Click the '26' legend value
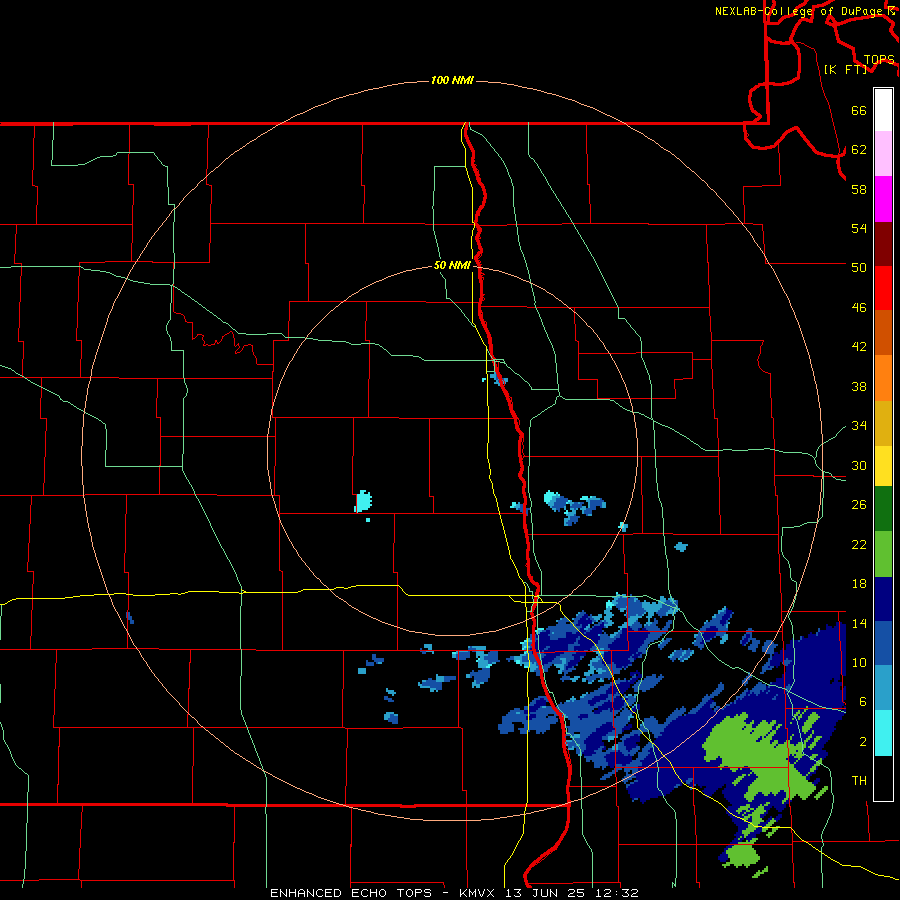The width and height of the screenshot is (900, 900). 859,505
